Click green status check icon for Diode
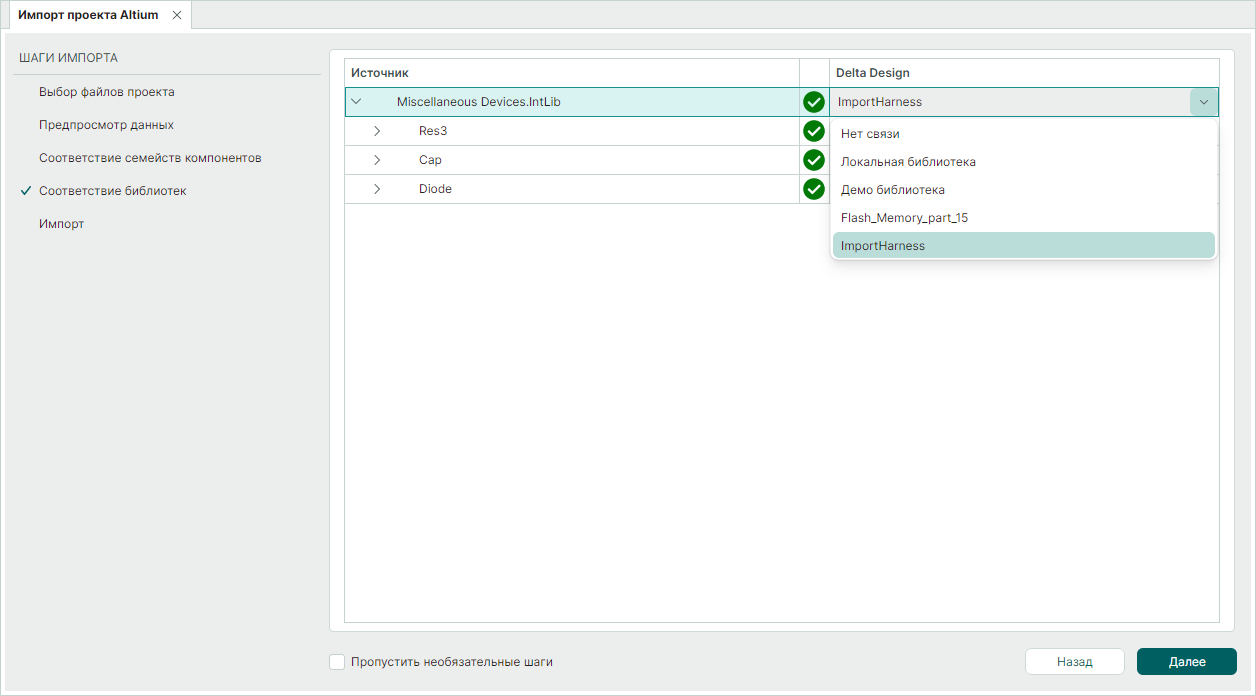 [x=814, y=189]
